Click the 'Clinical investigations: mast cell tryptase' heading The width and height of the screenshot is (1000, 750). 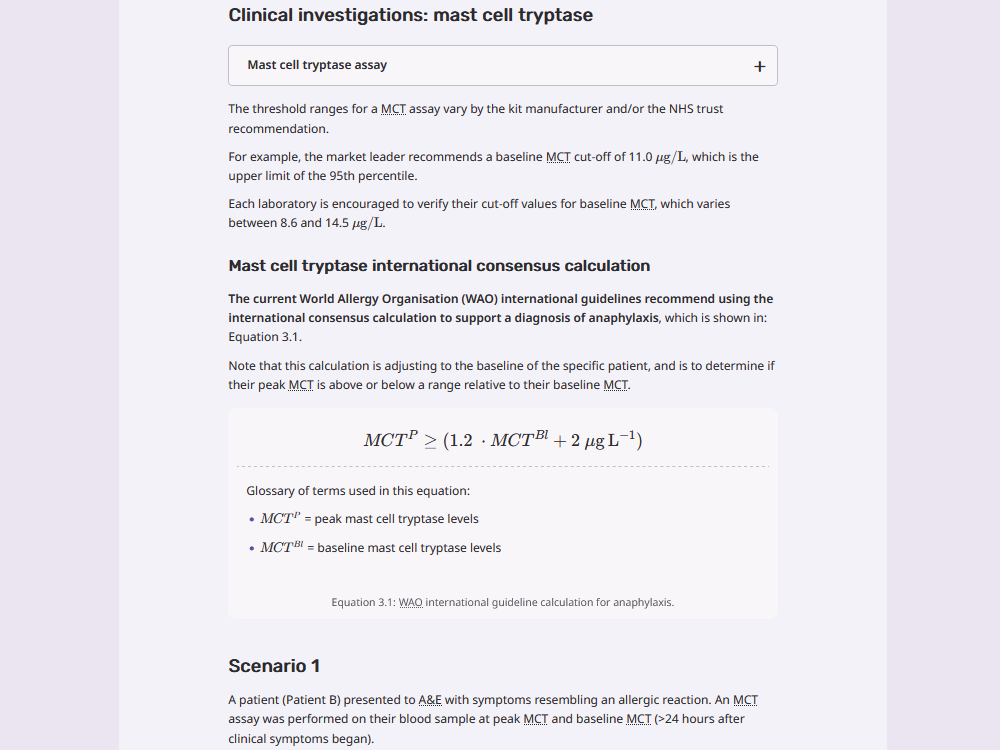[x=411, y=15]
